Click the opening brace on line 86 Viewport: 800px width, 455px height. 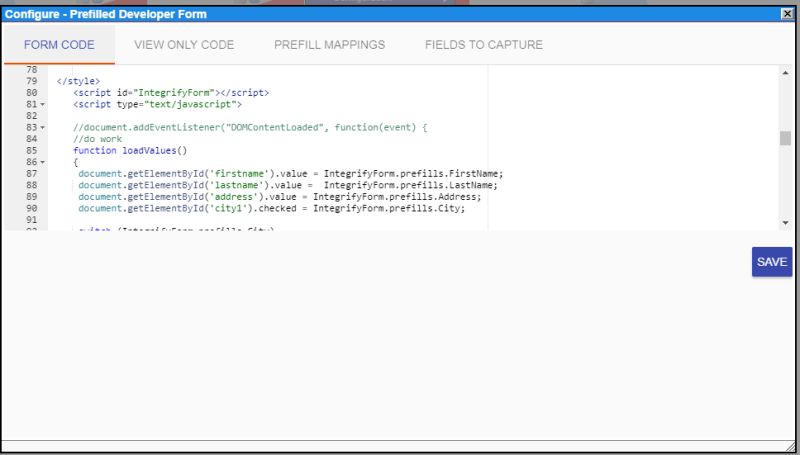(x=76, y=162)
